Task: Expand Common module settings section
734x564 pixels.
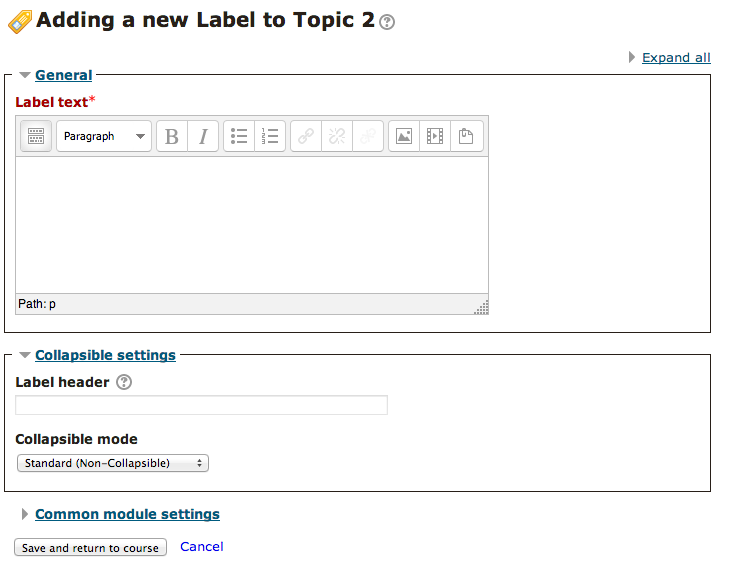Action: tap(127, 514)
